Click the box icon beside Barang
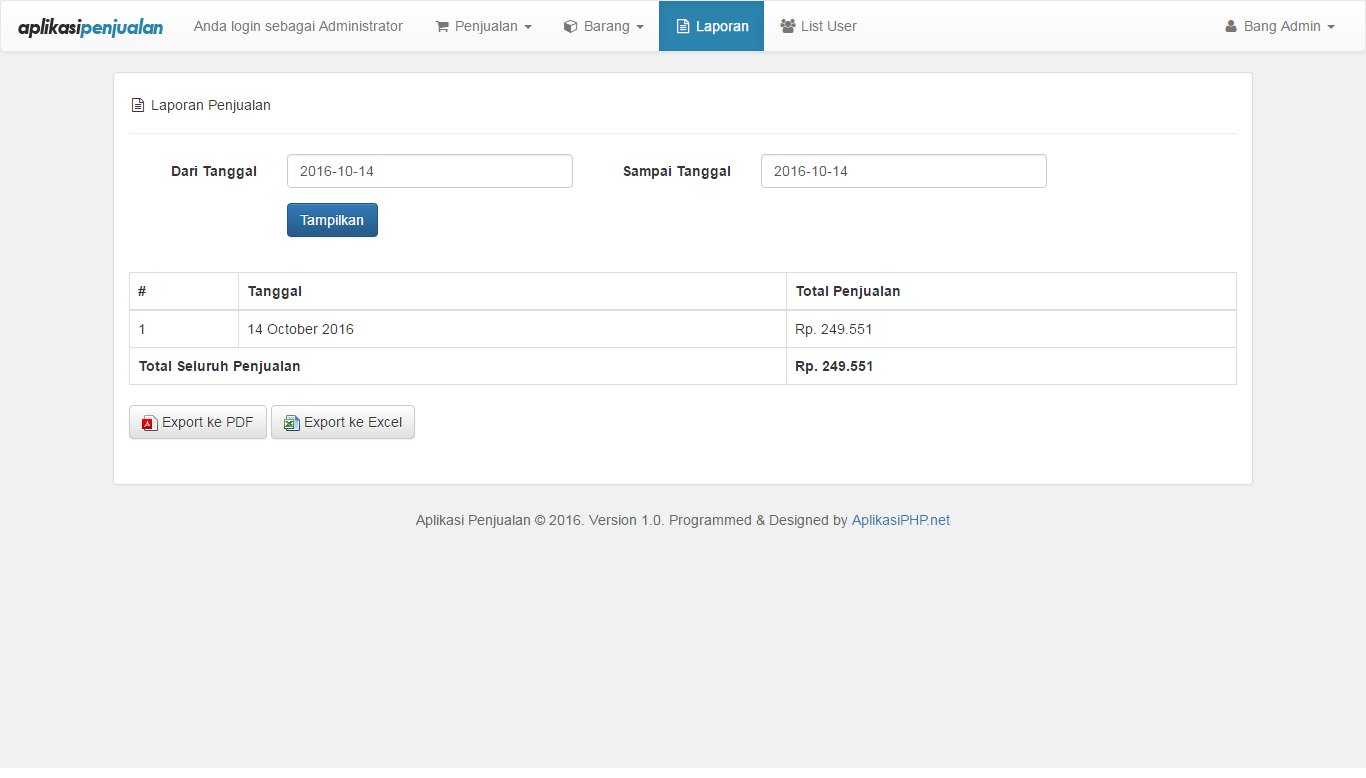1366x778 pixels. tap(570, 27)
